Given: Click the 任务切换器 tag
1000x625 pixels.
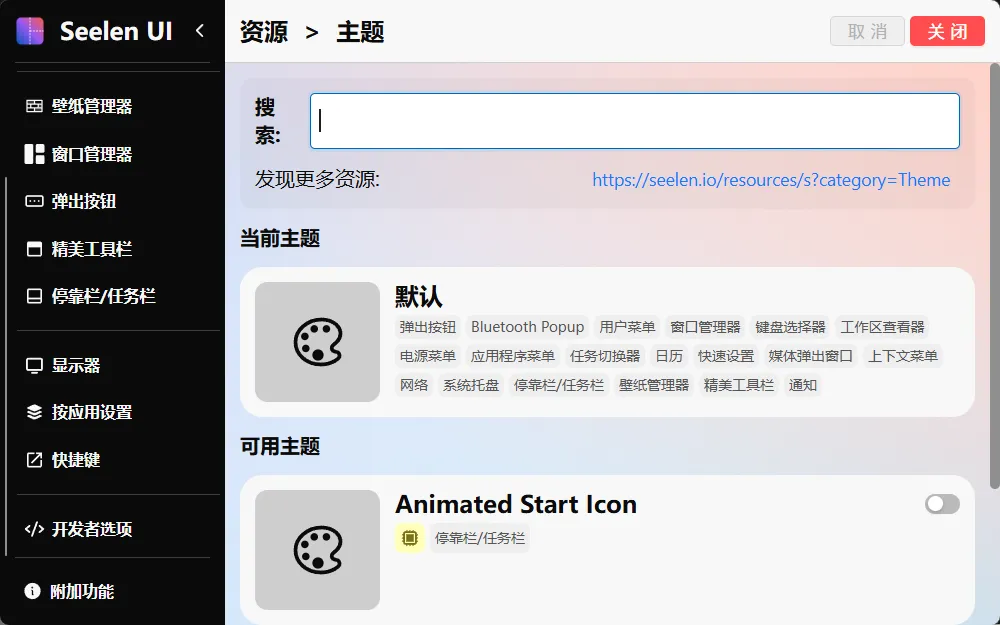Looking at the screenshot, I should pos(605,356).
